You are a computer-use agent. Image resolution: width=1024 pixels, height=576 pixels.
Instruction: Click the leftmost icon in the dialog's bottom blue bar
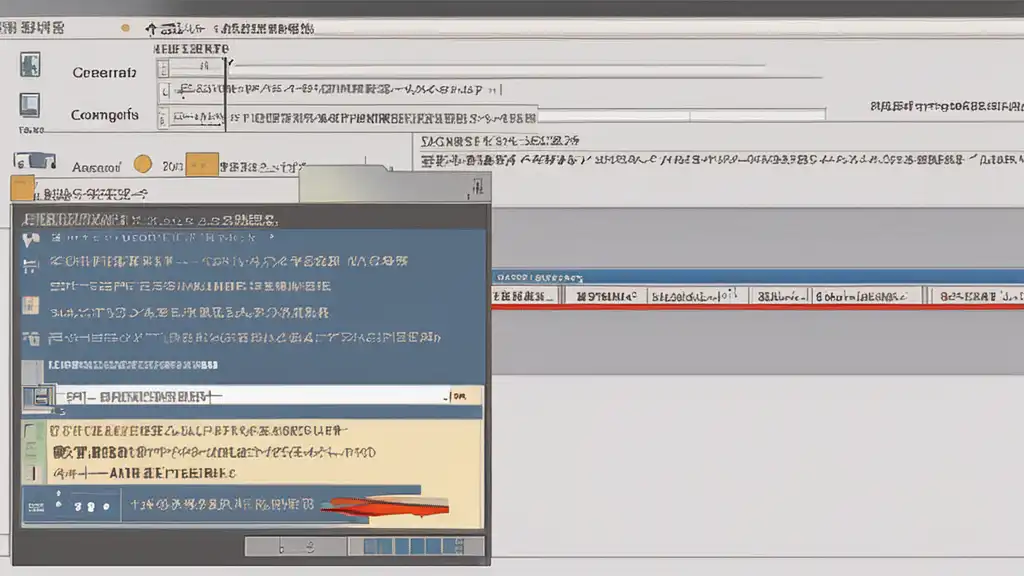pyautogui.click(x=36, y=507)
